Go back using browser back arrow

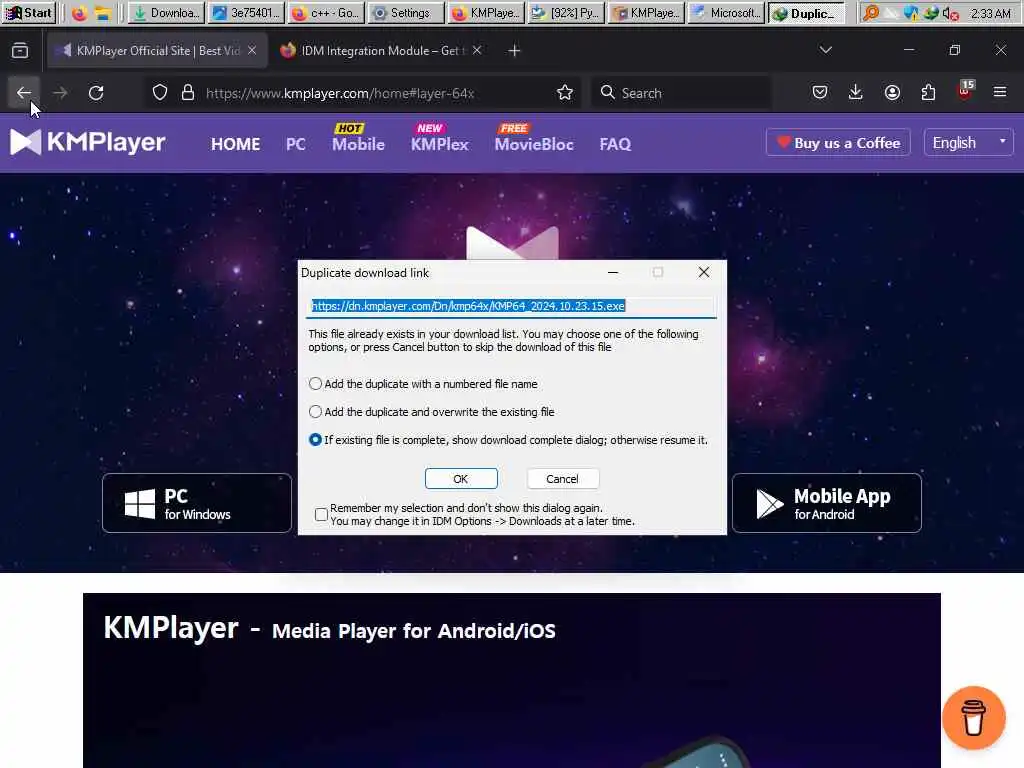tap(24, 93)
